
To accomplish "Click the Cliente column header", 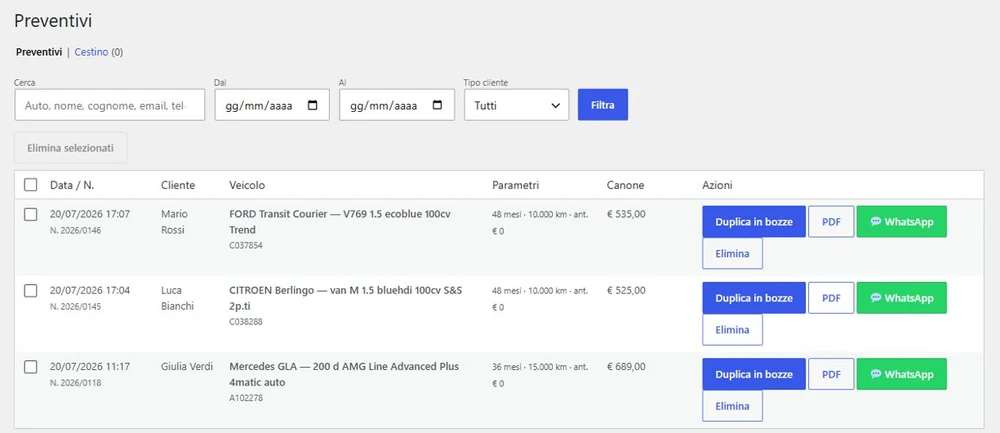I will [x=178, y=185].
